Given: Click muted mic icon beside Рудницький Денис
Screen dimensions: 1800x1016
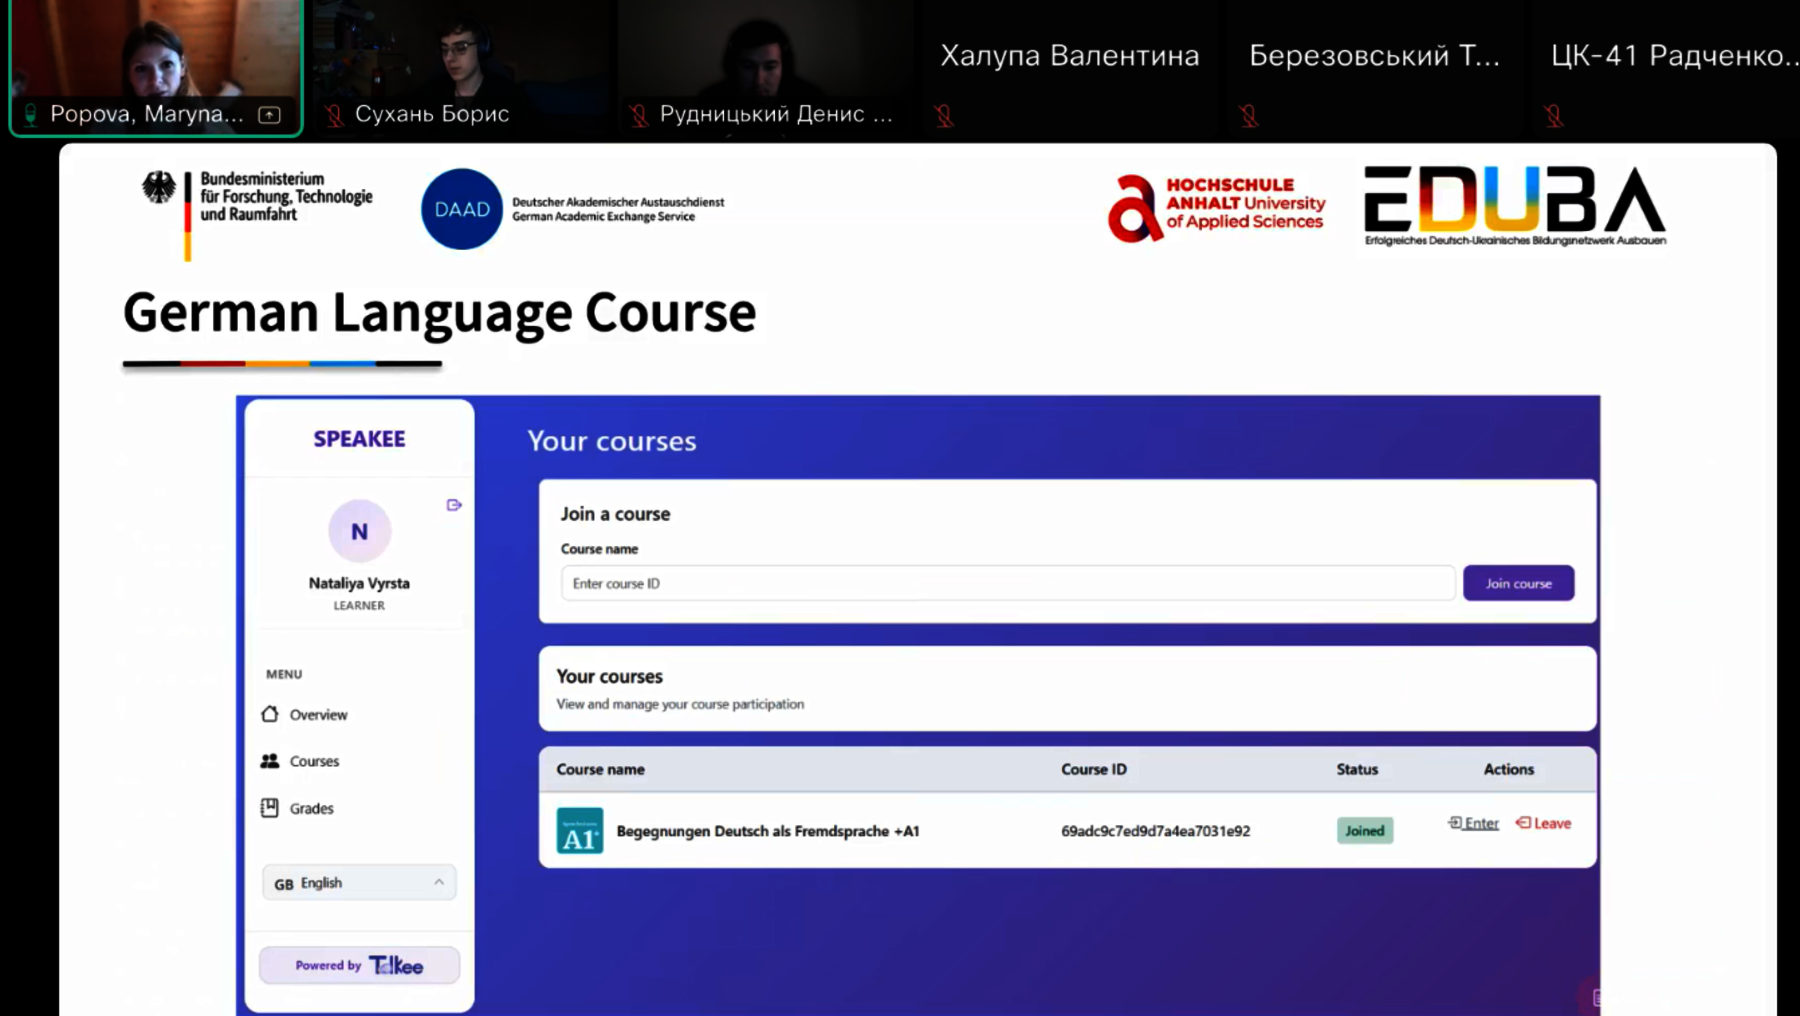Looking at the screenshot, I should coord(640,116).
